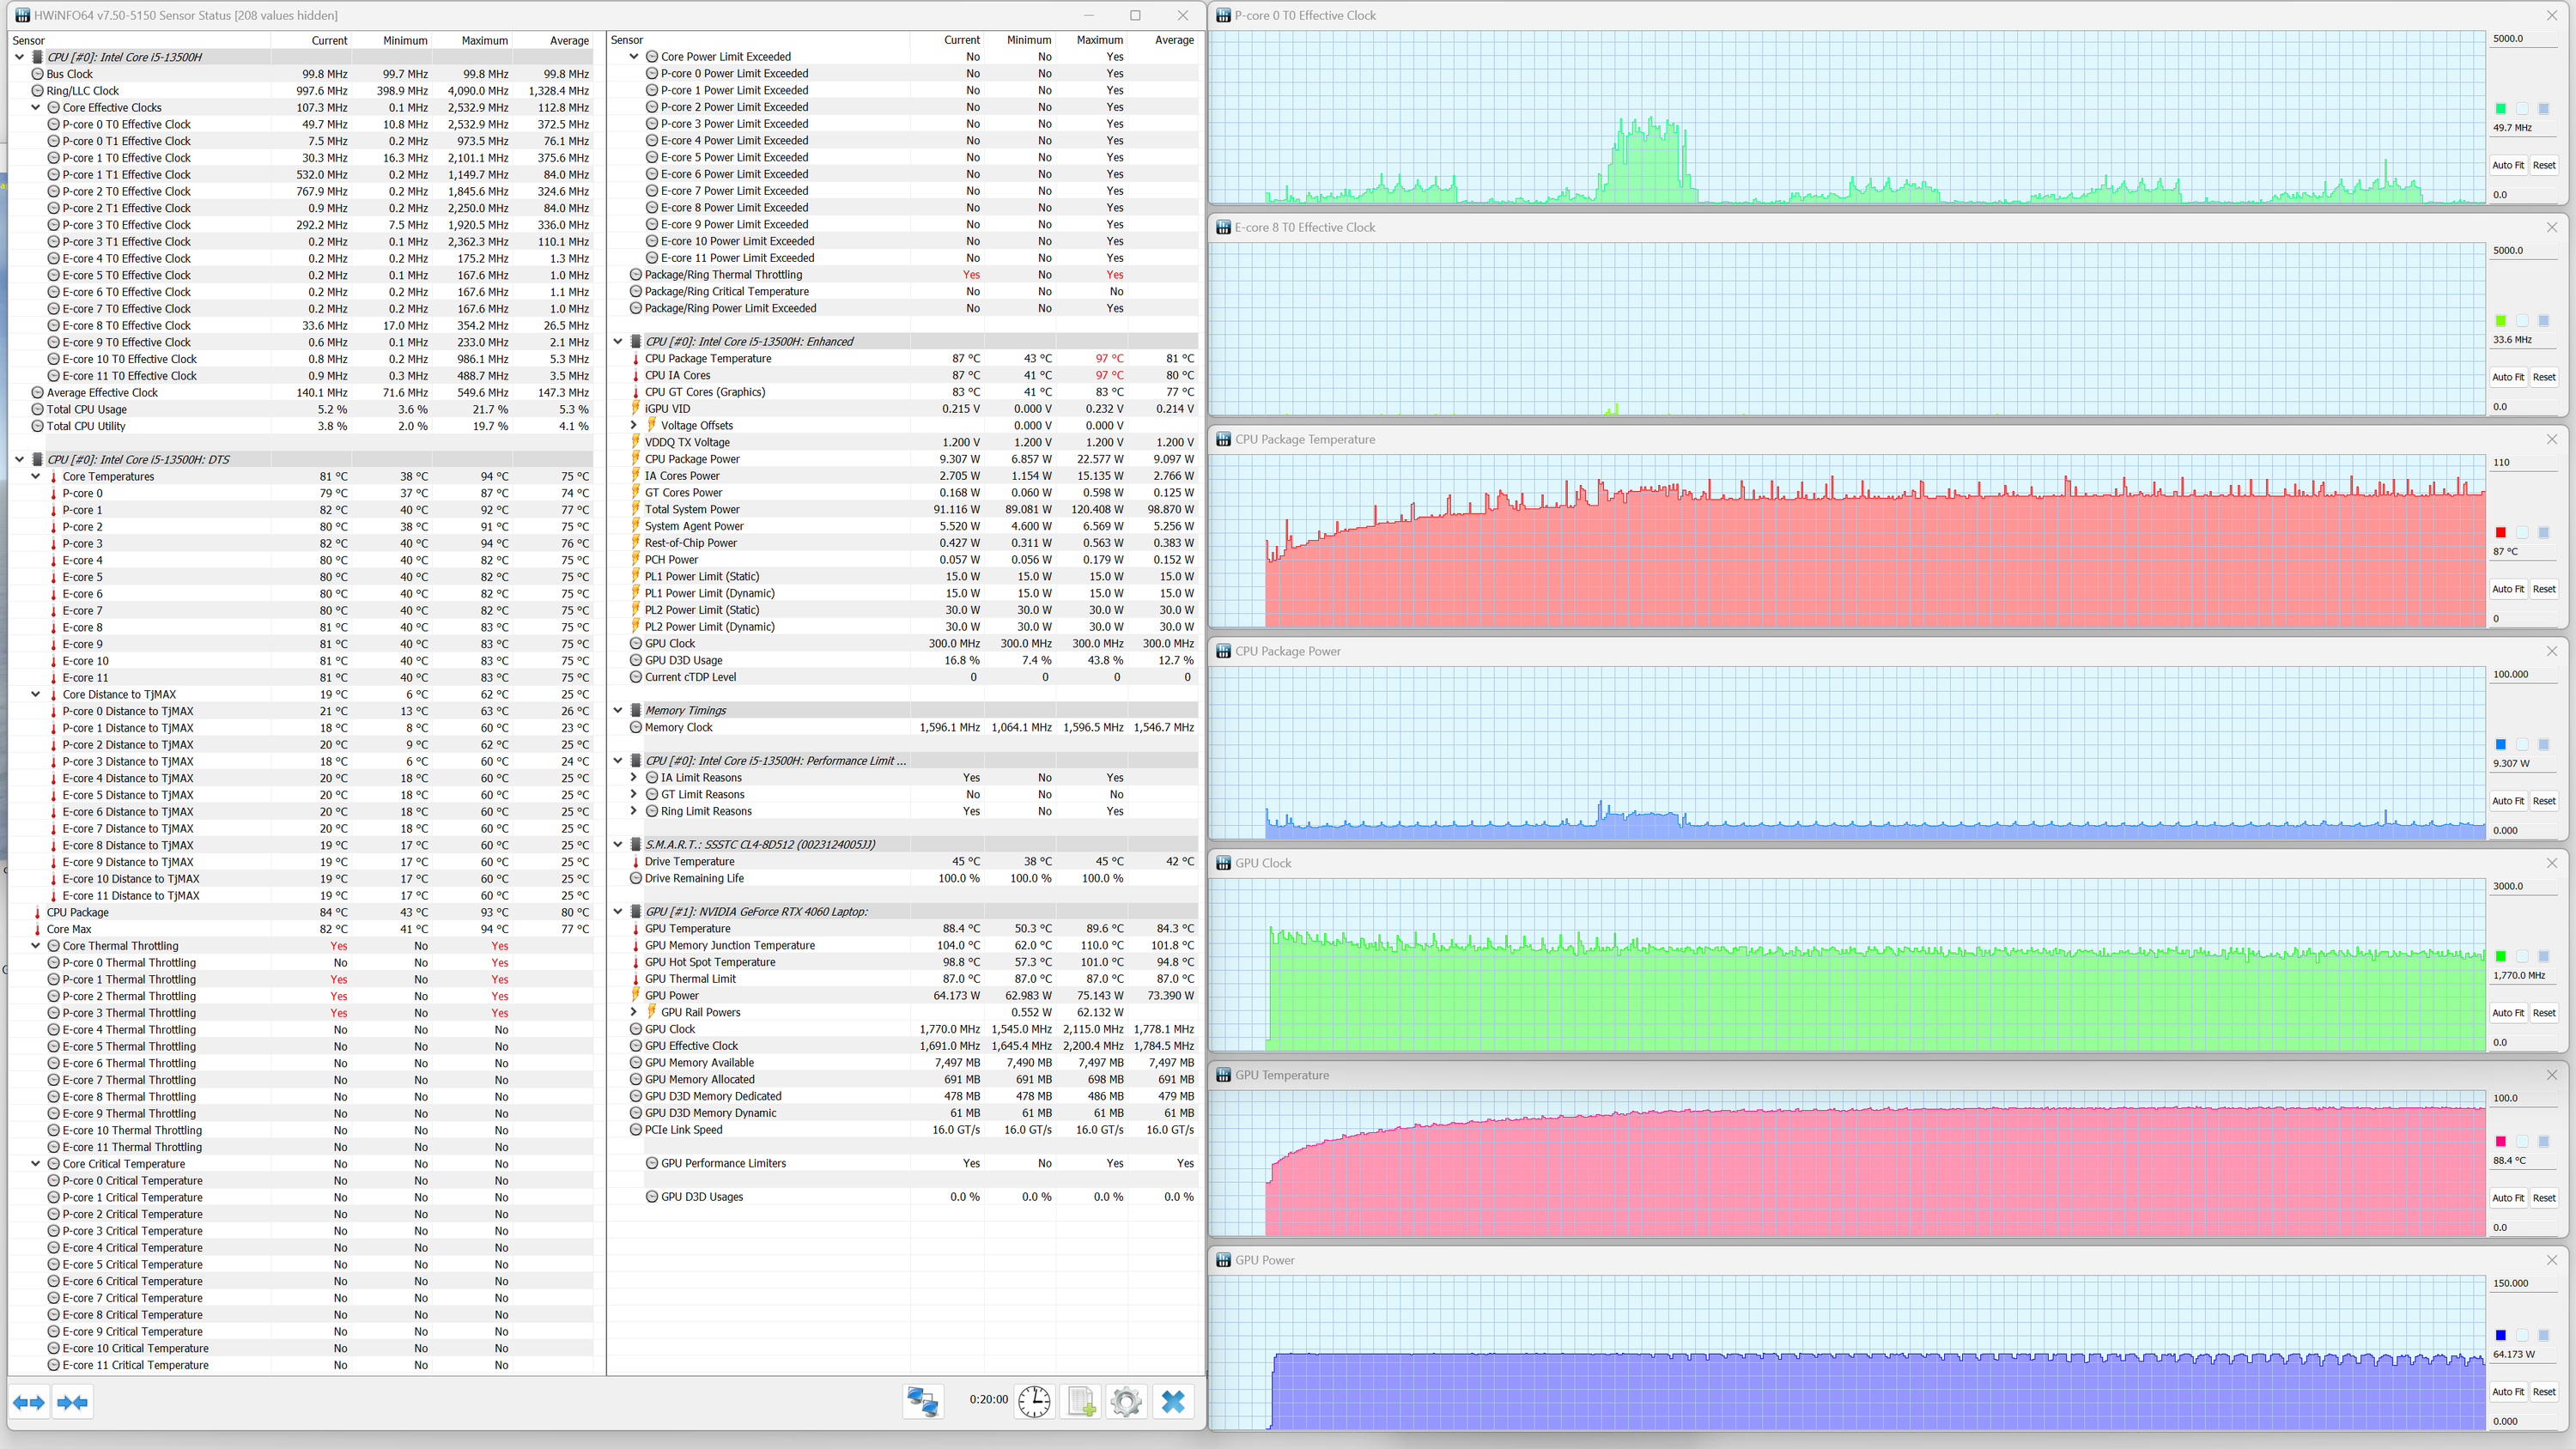Click the expand columns arrows button
Image resolution: width=2576 pixels, height=1449 pixels.
pos(29,1402)
